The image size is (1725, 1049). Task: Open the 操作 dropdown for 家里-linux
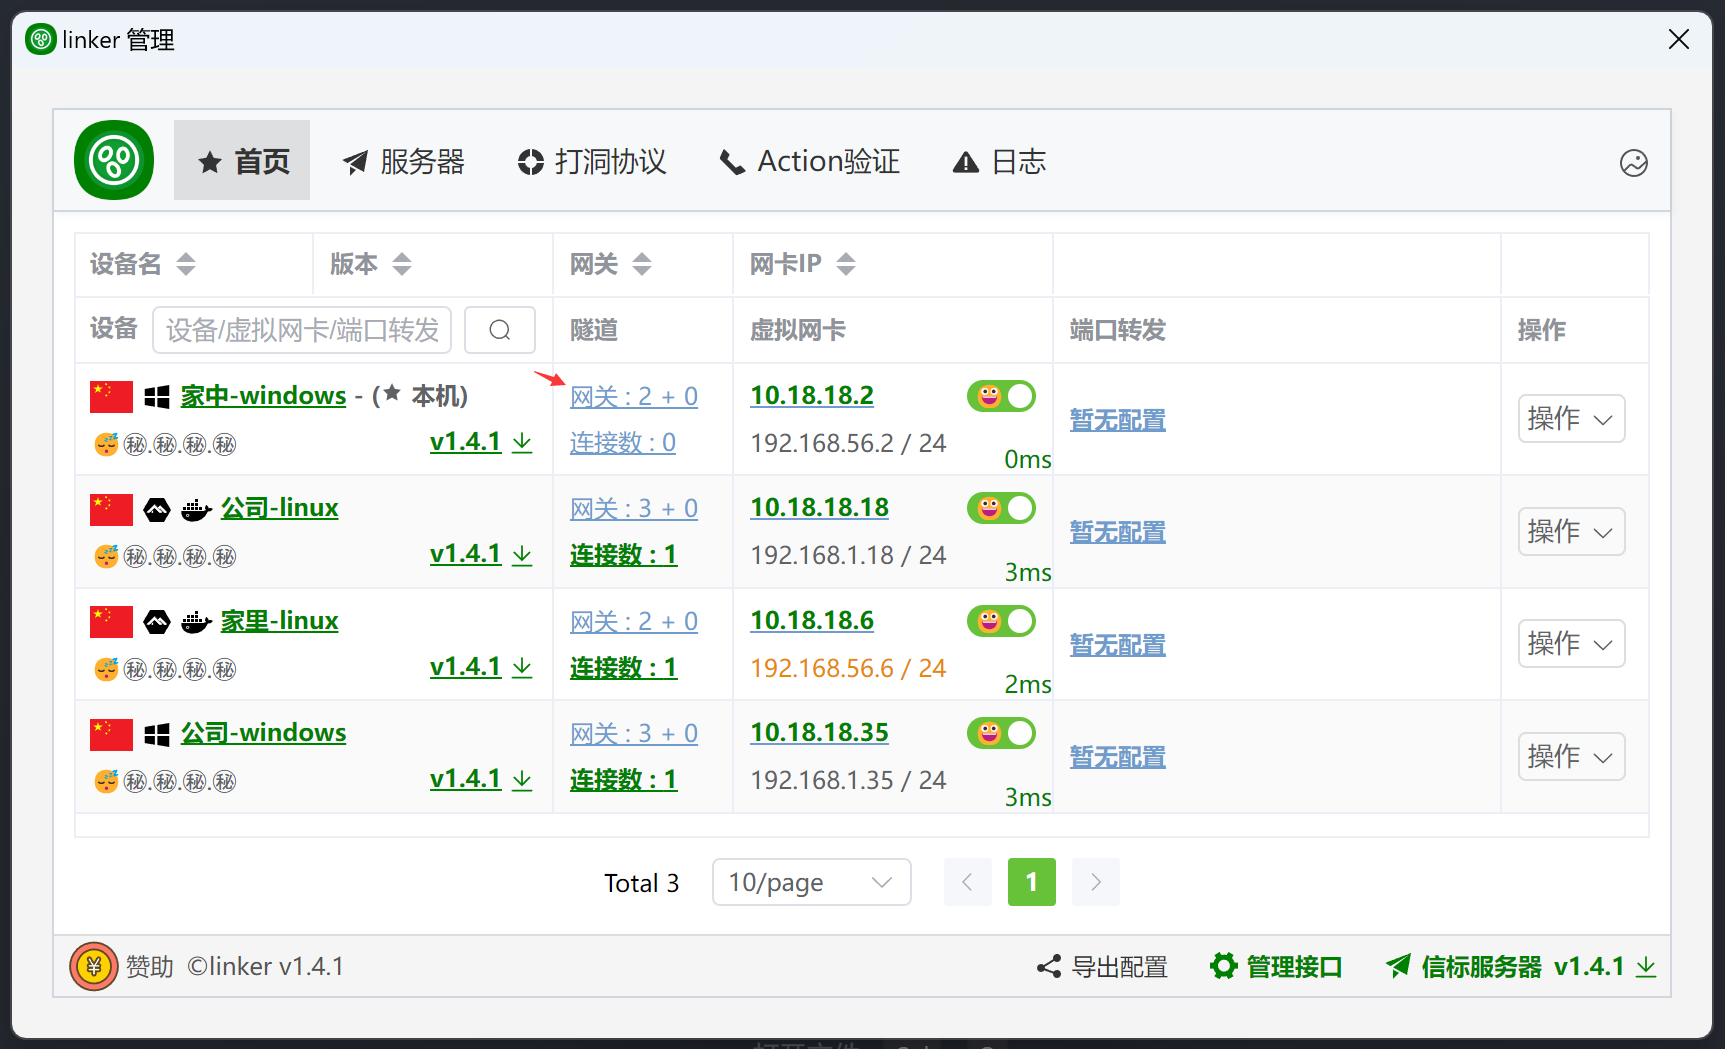pos(1571,643)
